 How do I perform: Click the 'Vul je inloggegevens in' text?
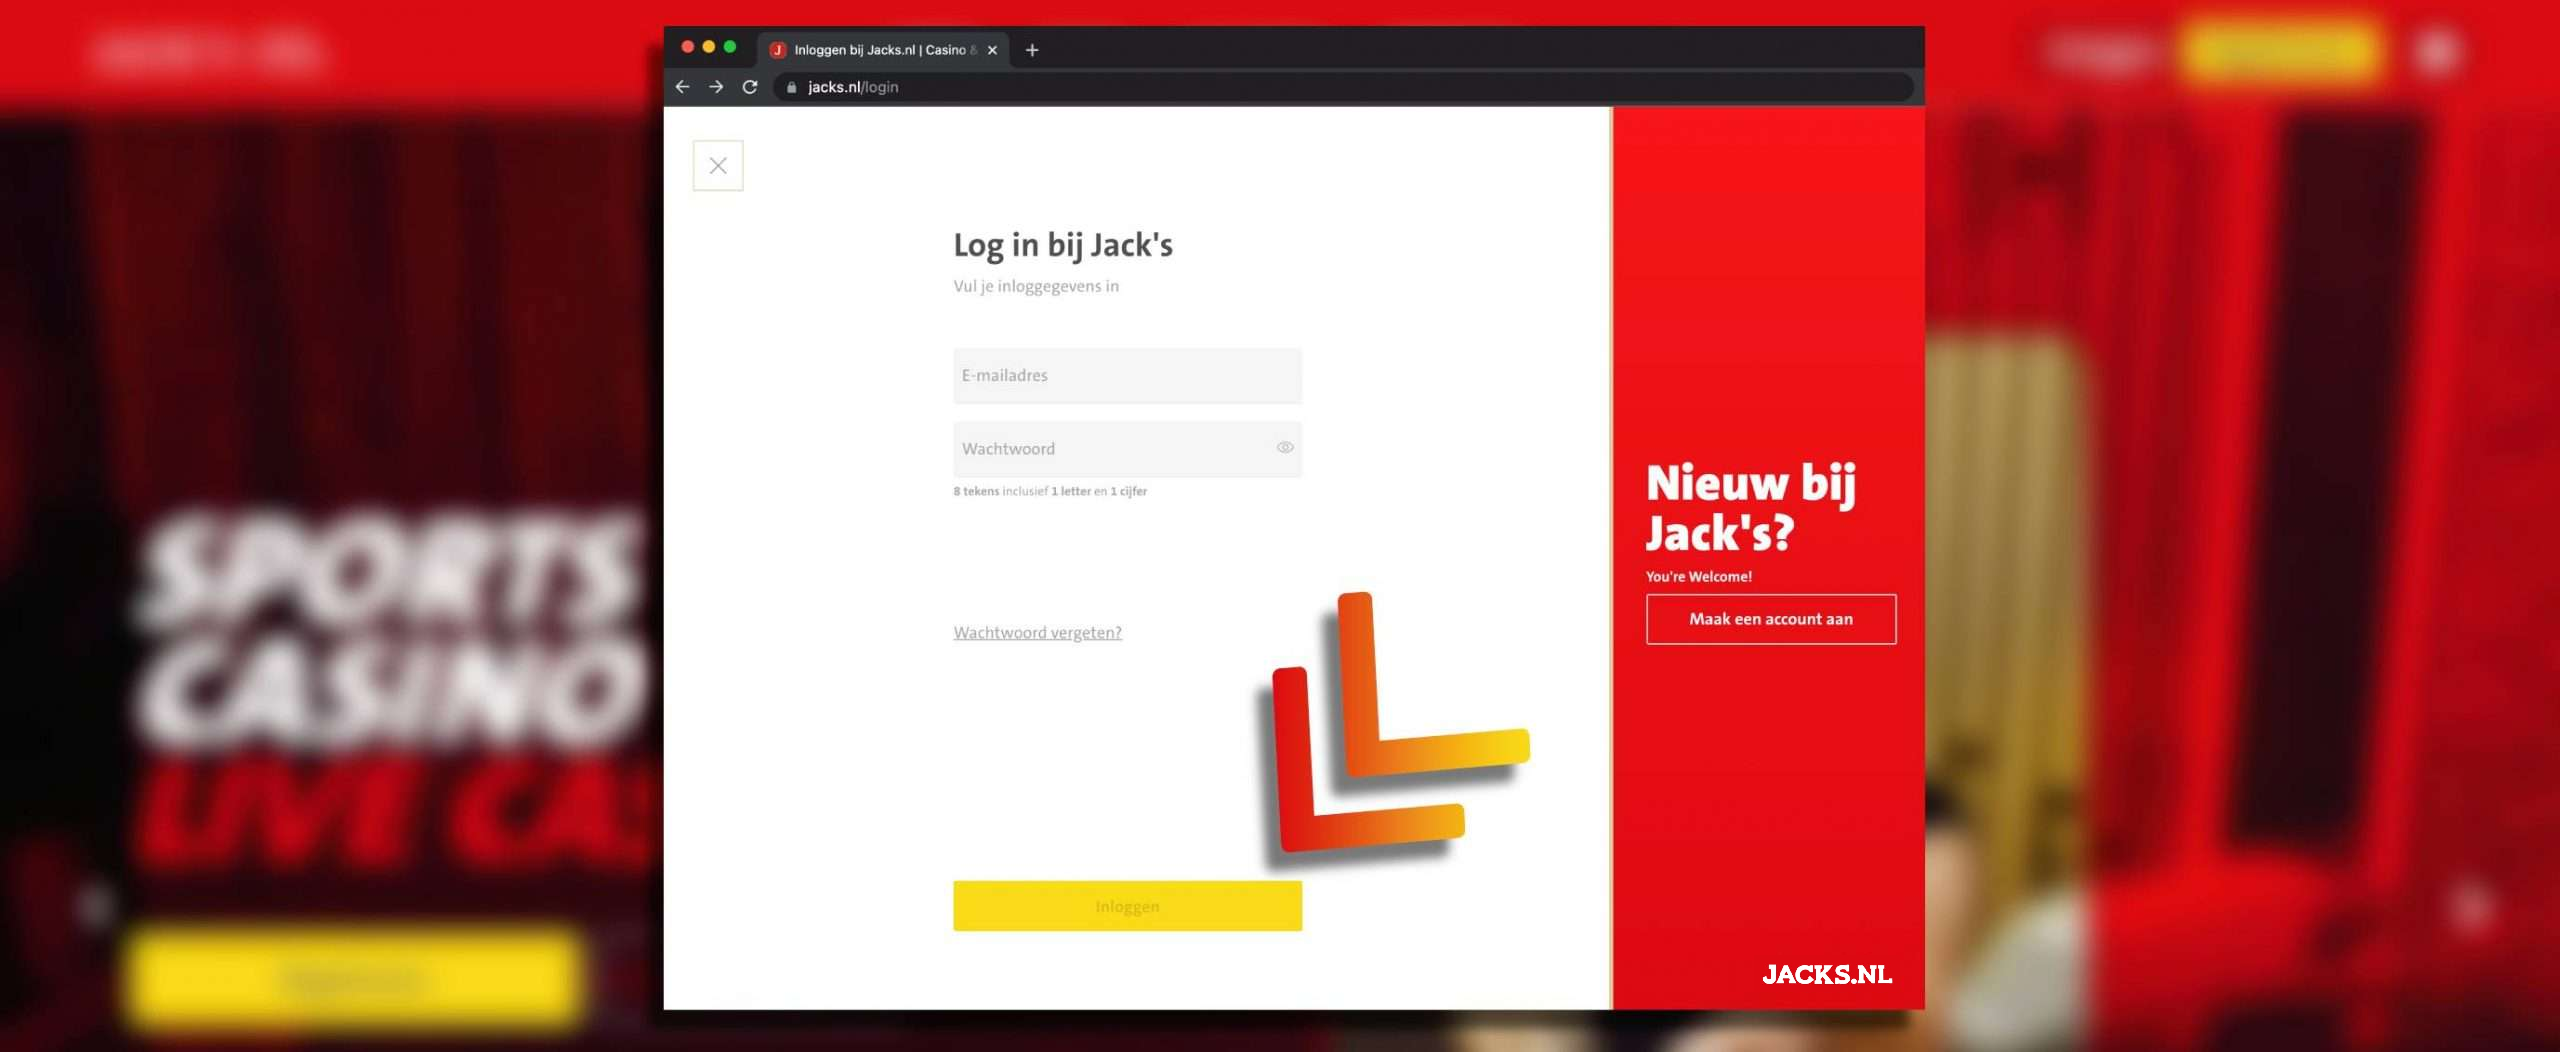point(1036,286)
